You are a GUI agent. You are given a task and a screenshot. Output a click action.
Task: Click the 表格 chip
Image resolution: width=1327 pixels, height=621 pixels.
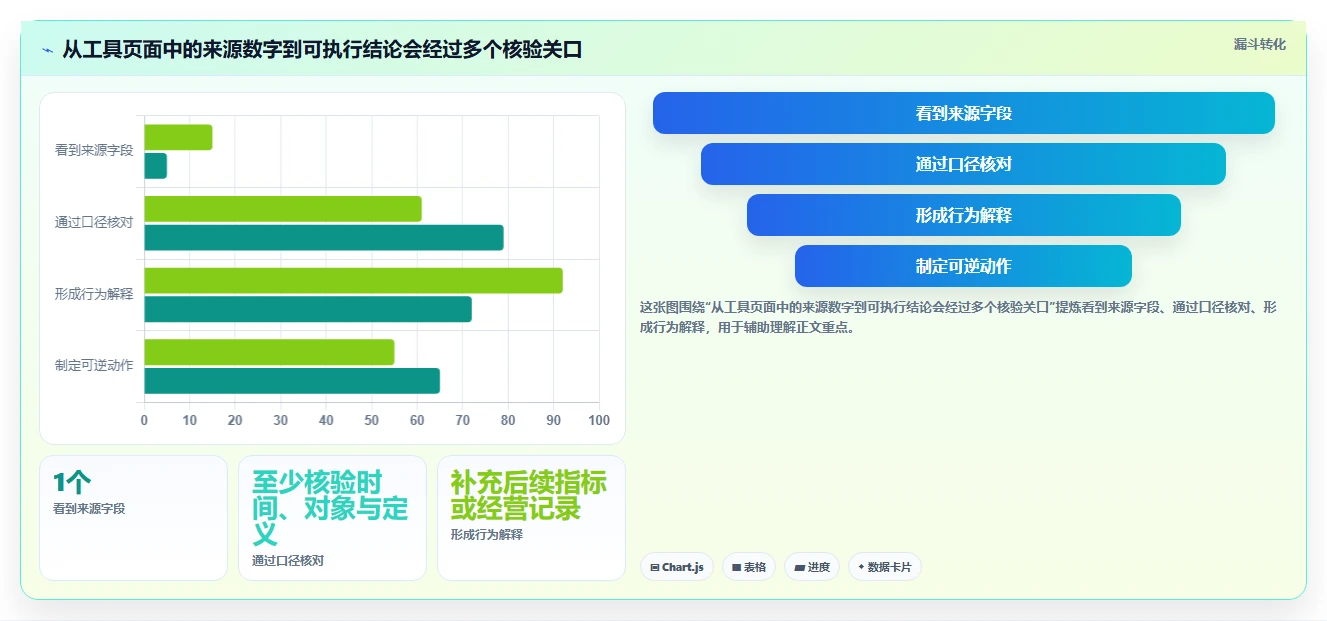pos(749,567)
